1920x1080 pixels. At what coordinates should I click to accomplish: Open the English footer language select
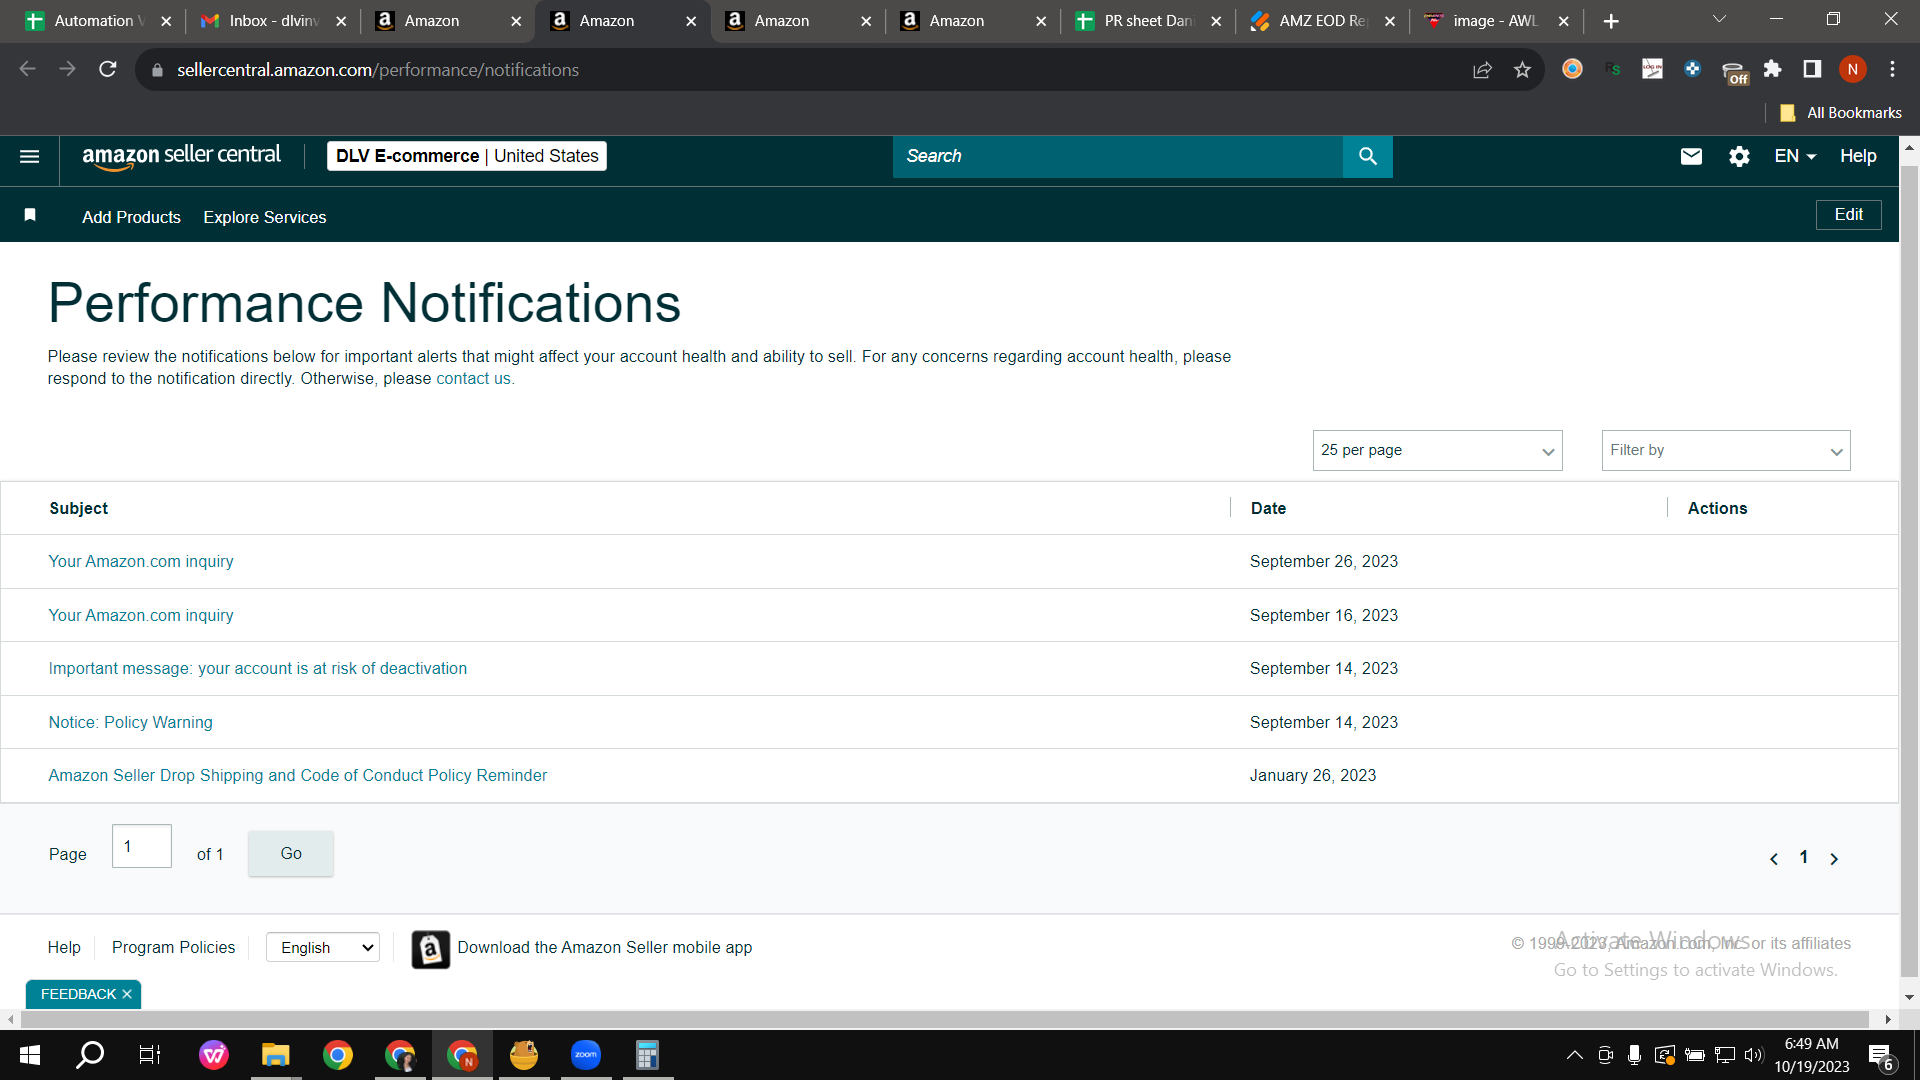tap(323, 947)
